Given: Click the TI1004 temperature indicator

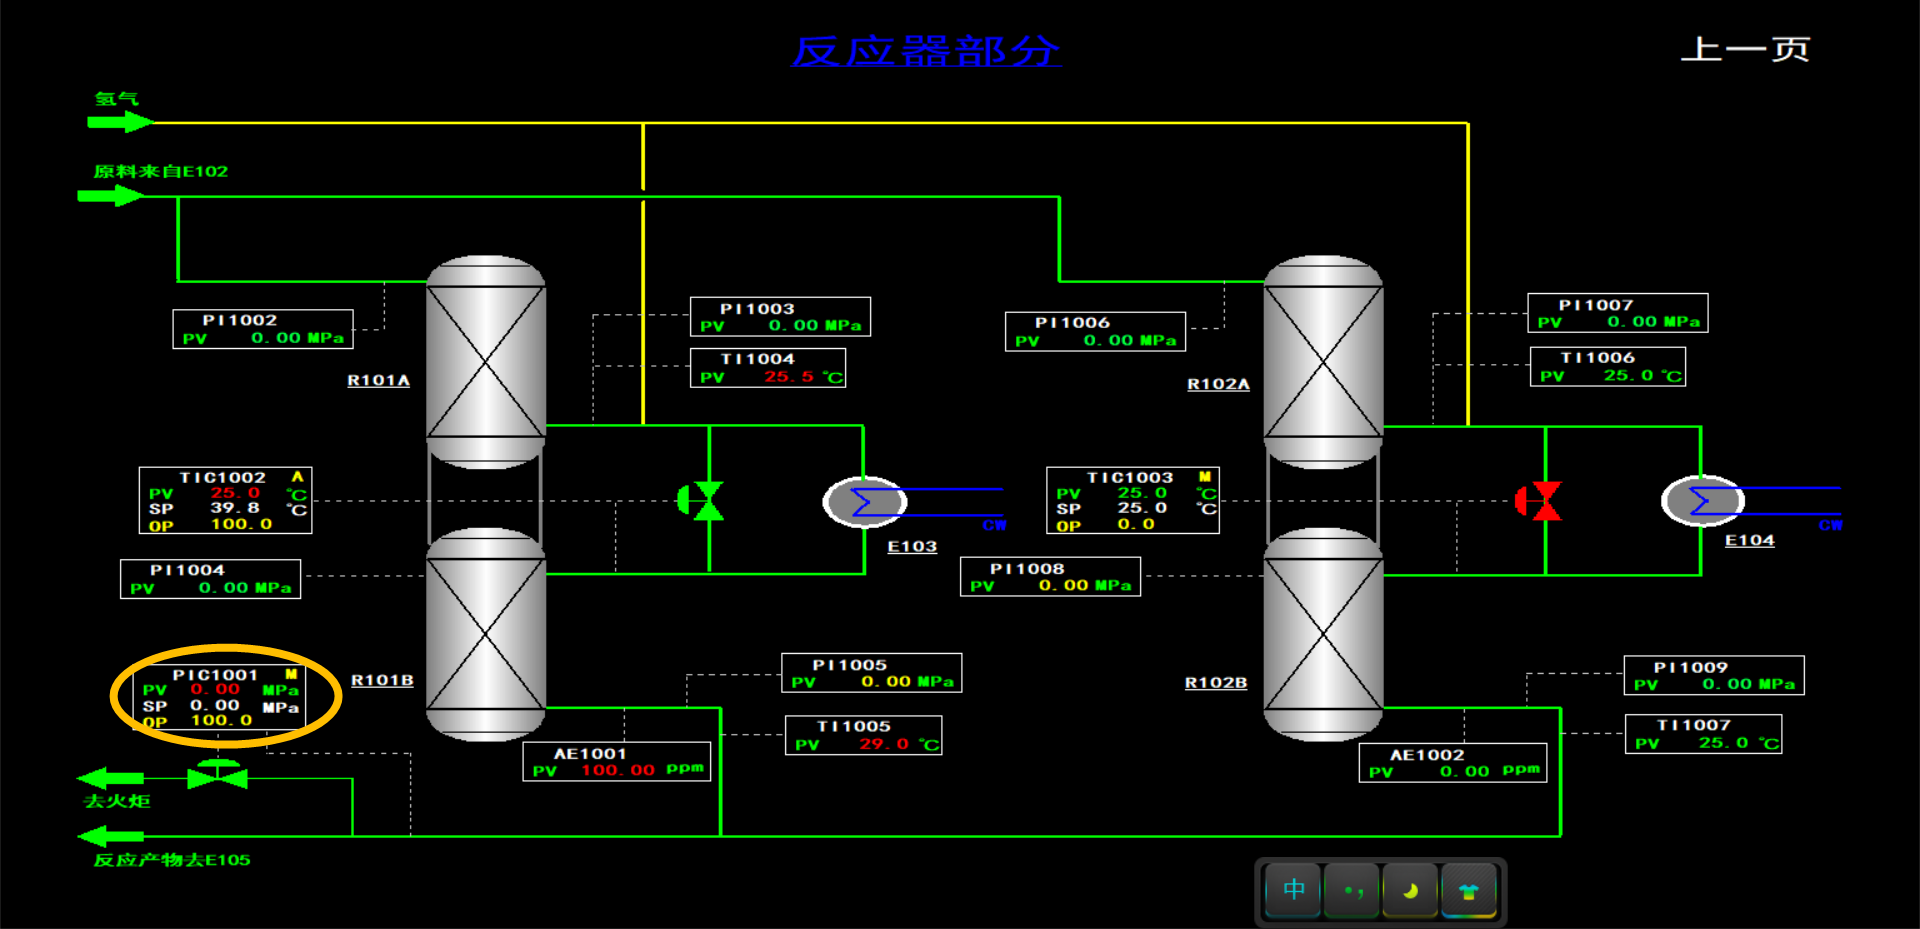Looking at the screenshot, I should 768,368.
